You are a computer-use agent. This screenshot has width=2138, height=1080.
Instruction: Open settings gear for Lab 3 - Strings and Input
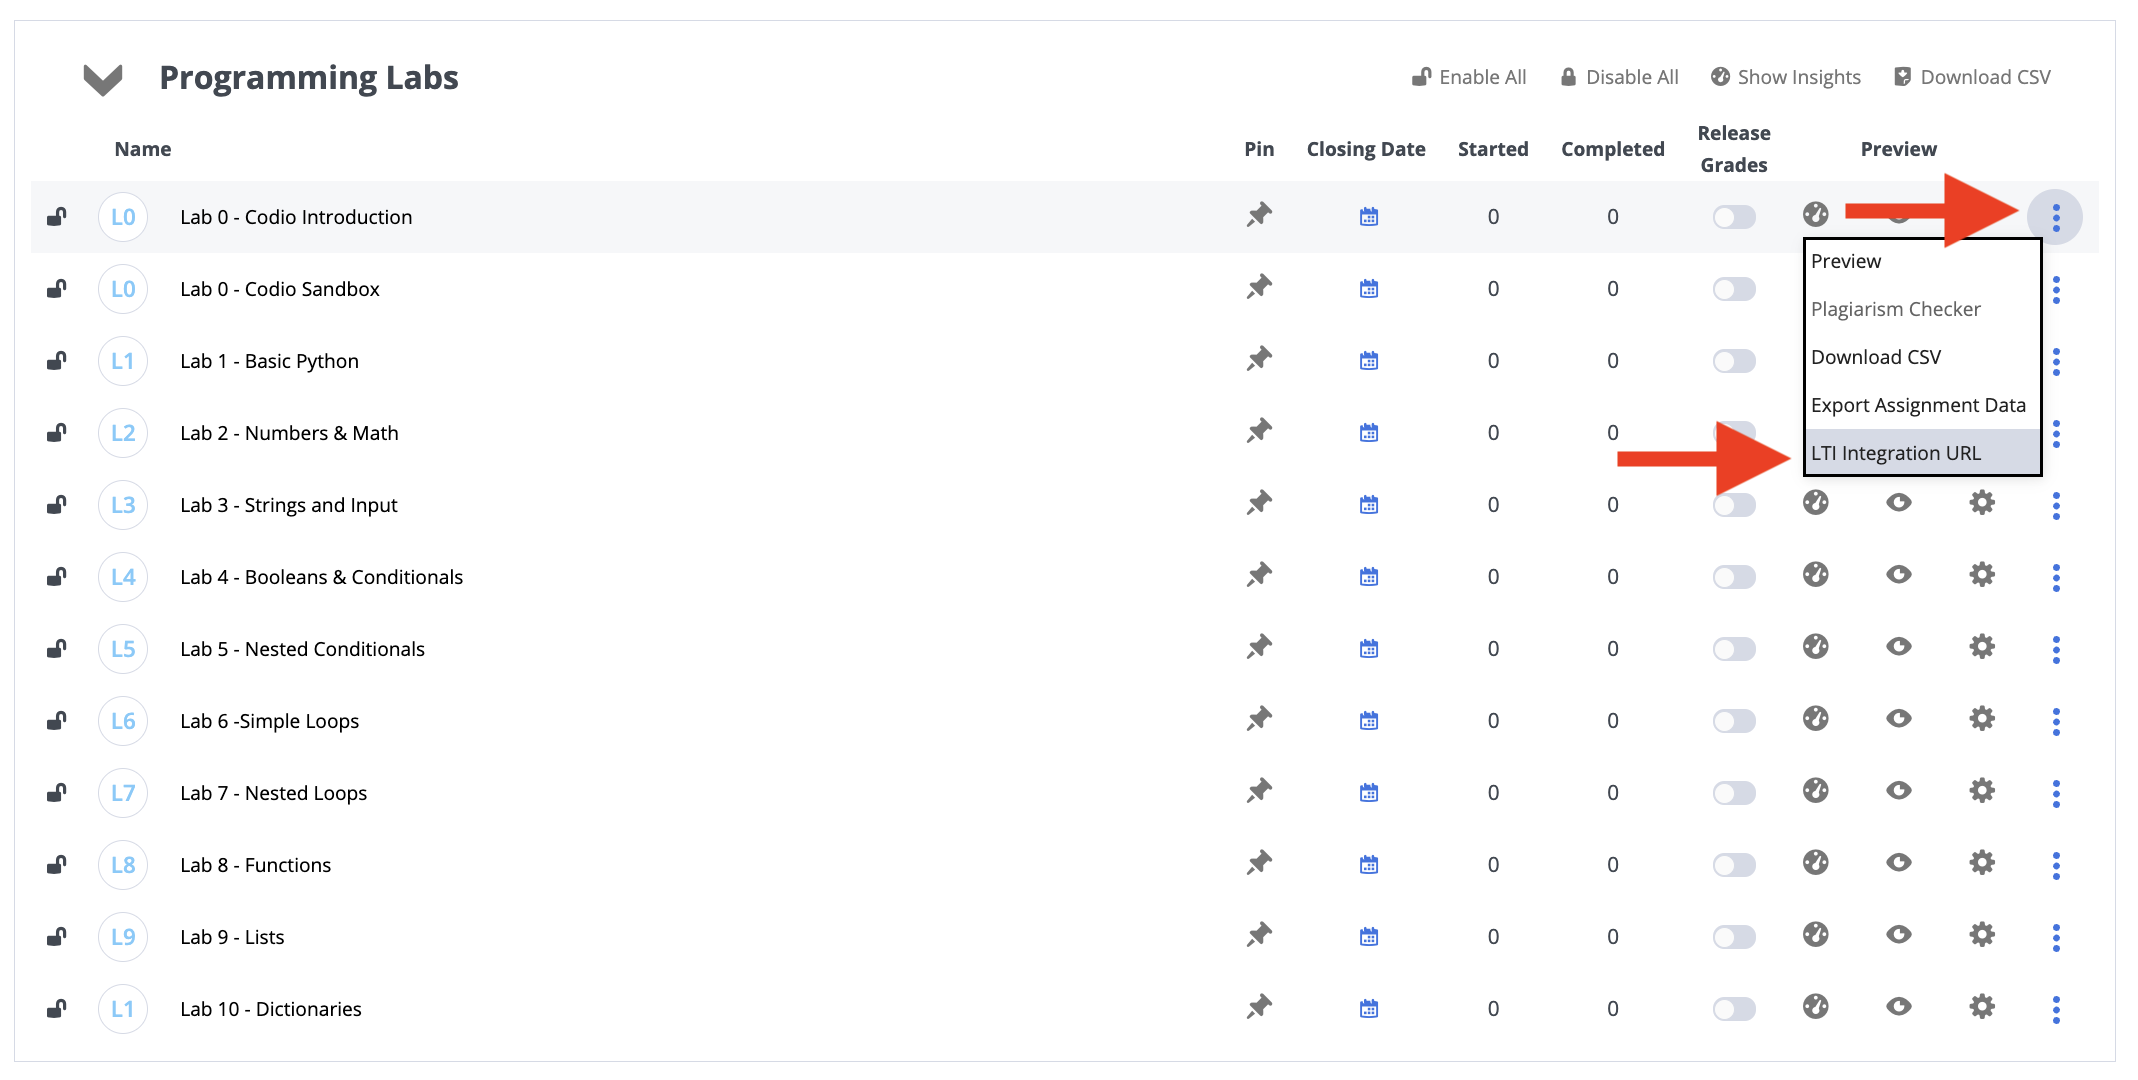pyautogui.click(x=1981, y=503)
